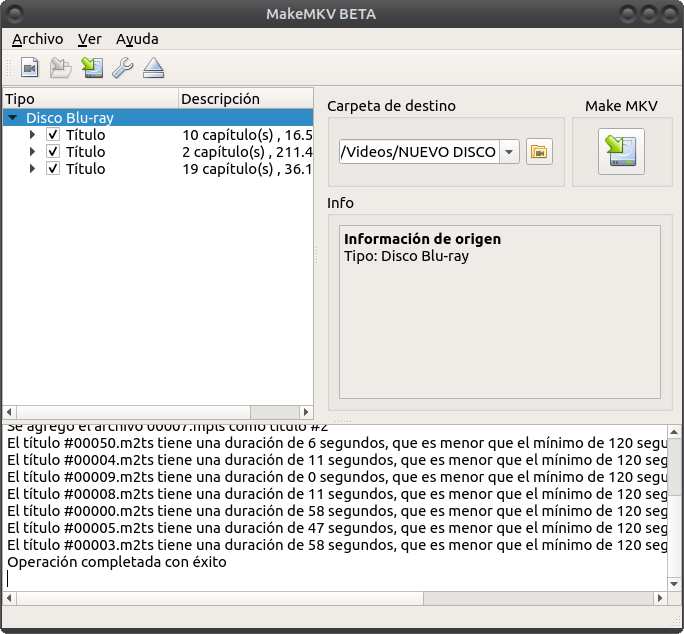This screenshot has height=634, width=684.
Task: Click the 'Operación completada con éxito' log line
Action: 117,562
